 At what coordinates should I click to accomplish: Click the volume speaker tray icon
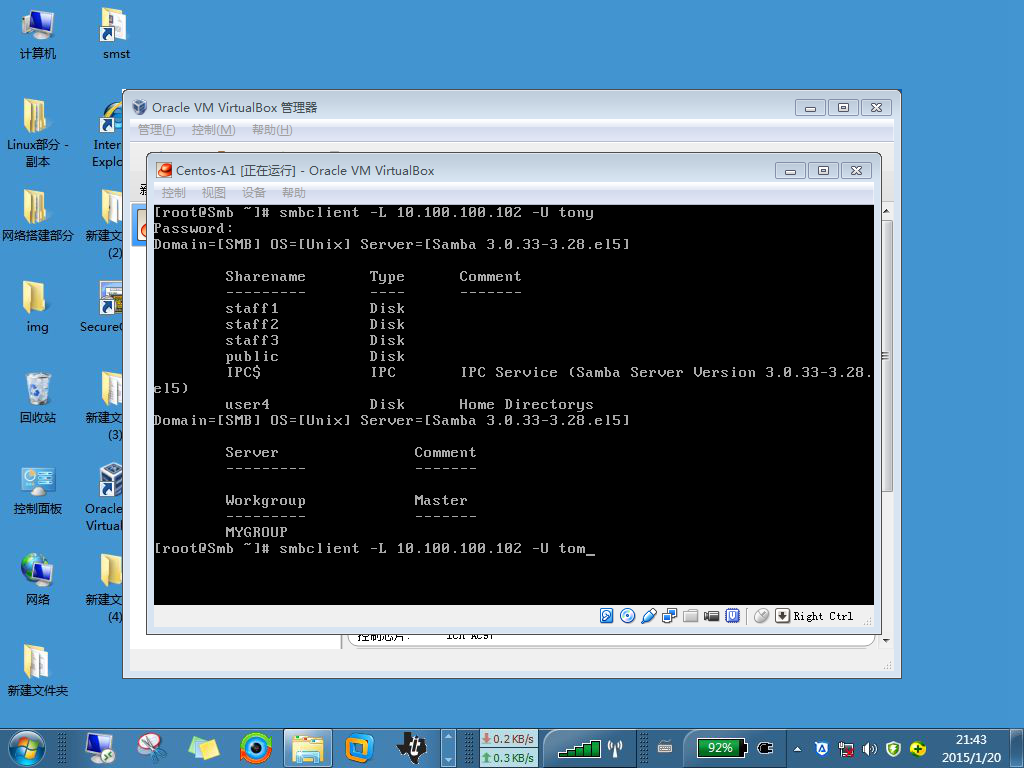click(869, 749)
